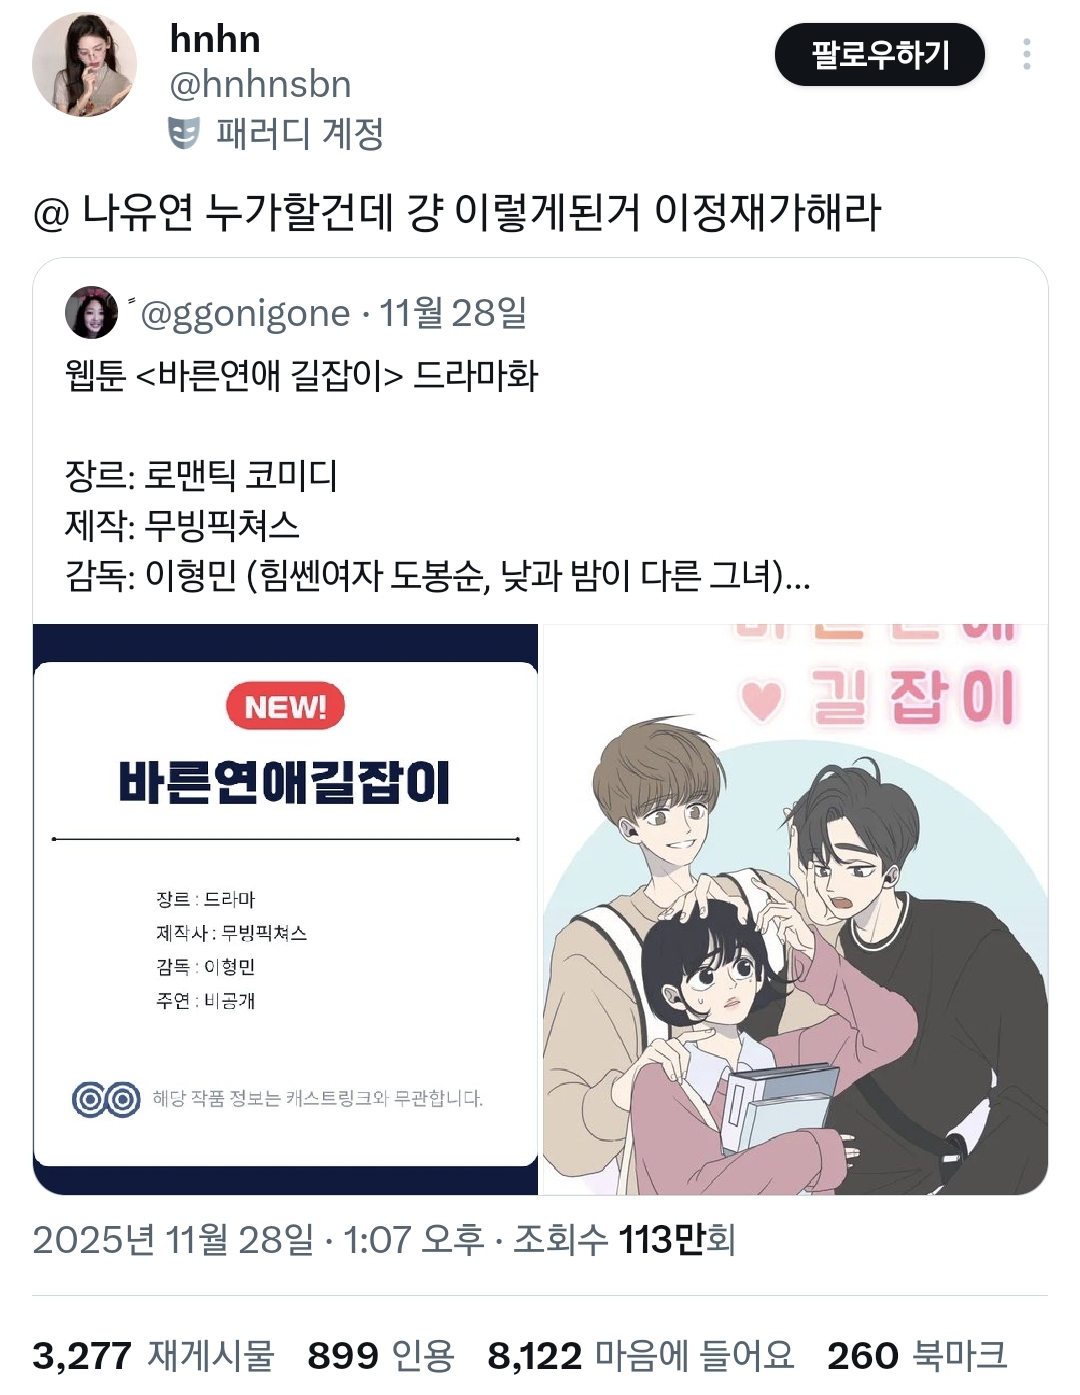Open @ggonigone quoted post handle
This screenshot has width=1080, height=1395.
click(246, 313)
